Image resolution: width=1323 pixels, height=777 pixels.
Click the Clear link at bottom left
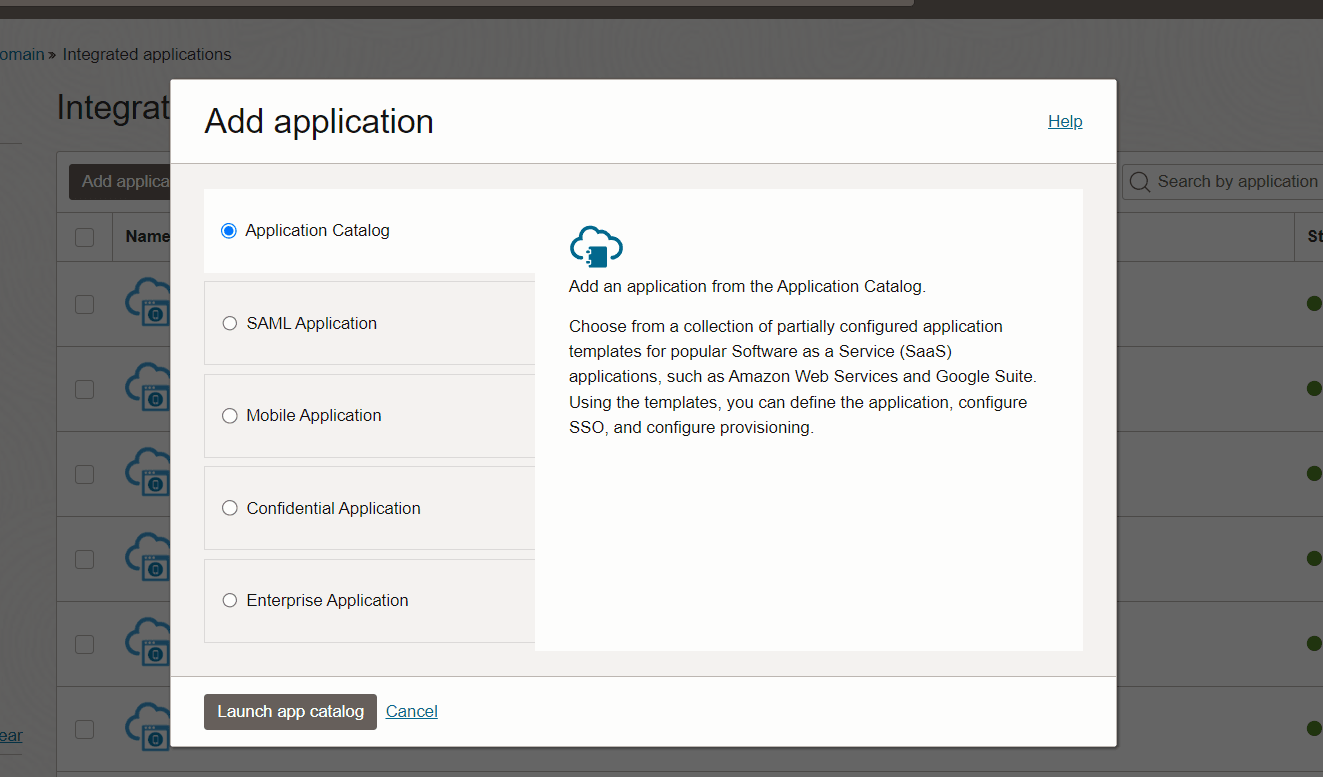coord(8,735)
